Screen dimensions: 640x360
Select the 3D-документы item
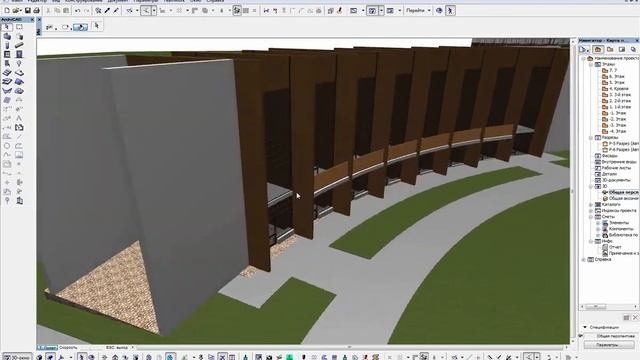click(613, 180)
